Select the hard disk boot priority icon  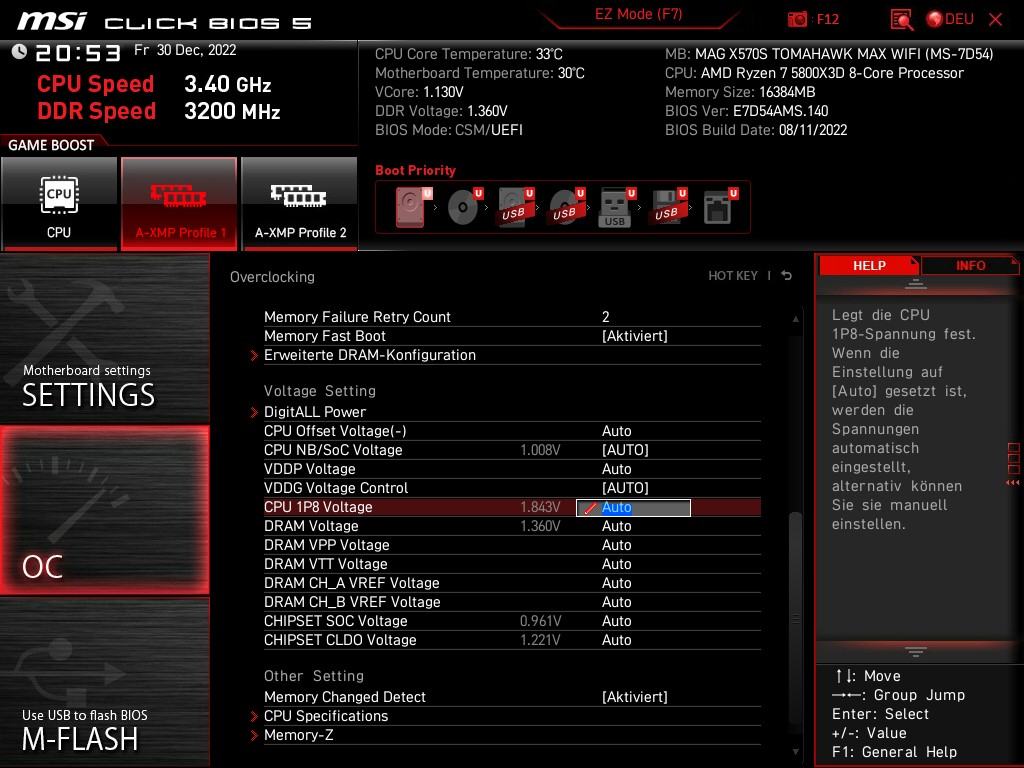point(413,207)
